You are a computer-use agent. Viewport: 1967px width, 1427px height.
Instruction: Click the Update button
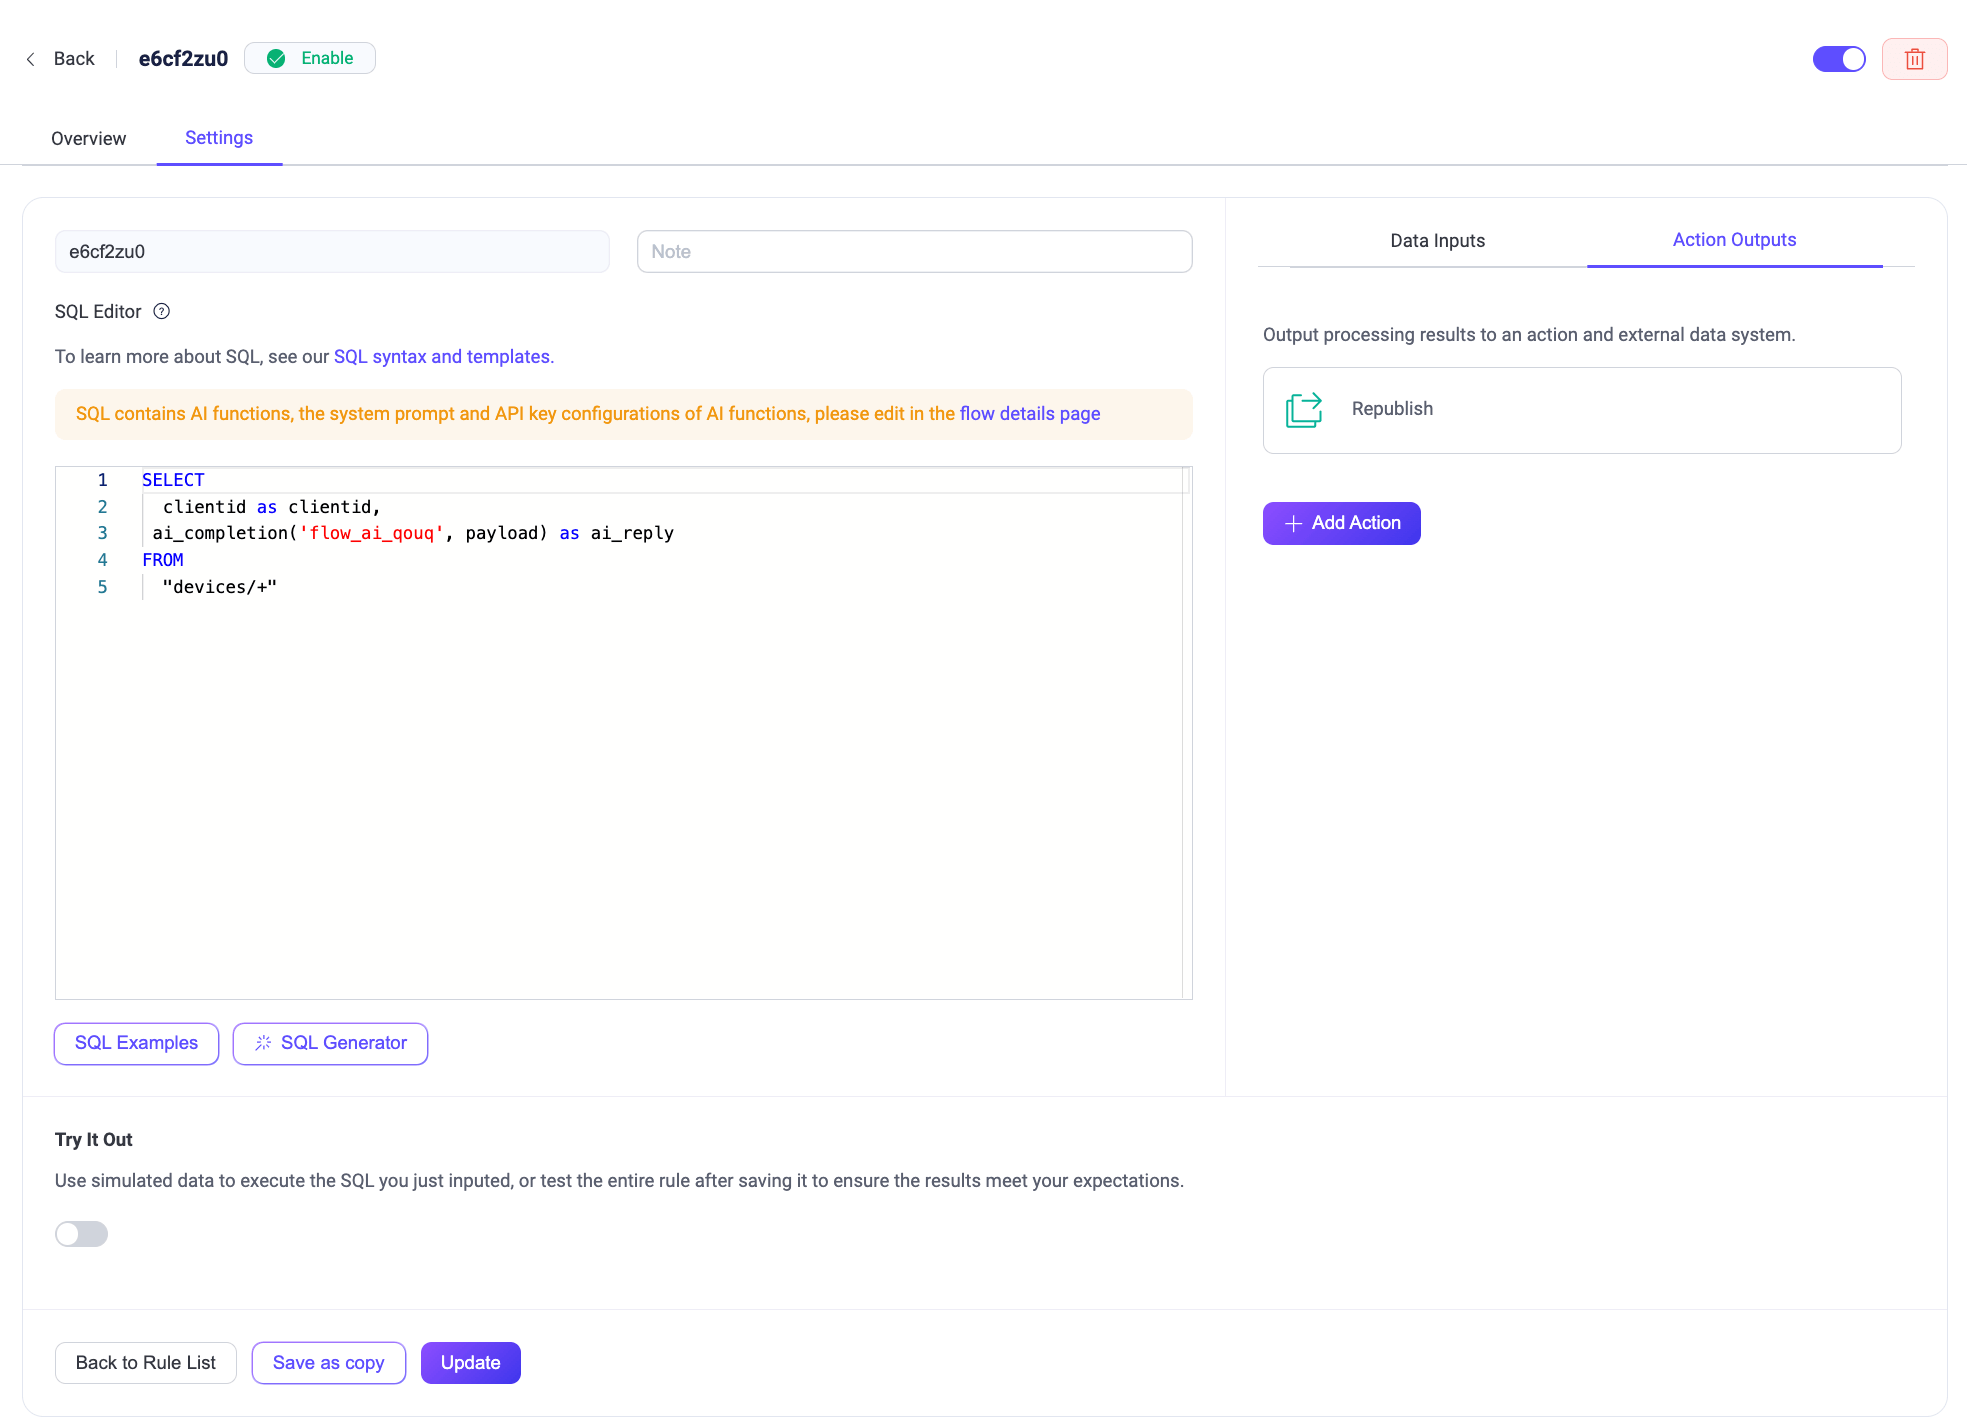coord(470,1362)
